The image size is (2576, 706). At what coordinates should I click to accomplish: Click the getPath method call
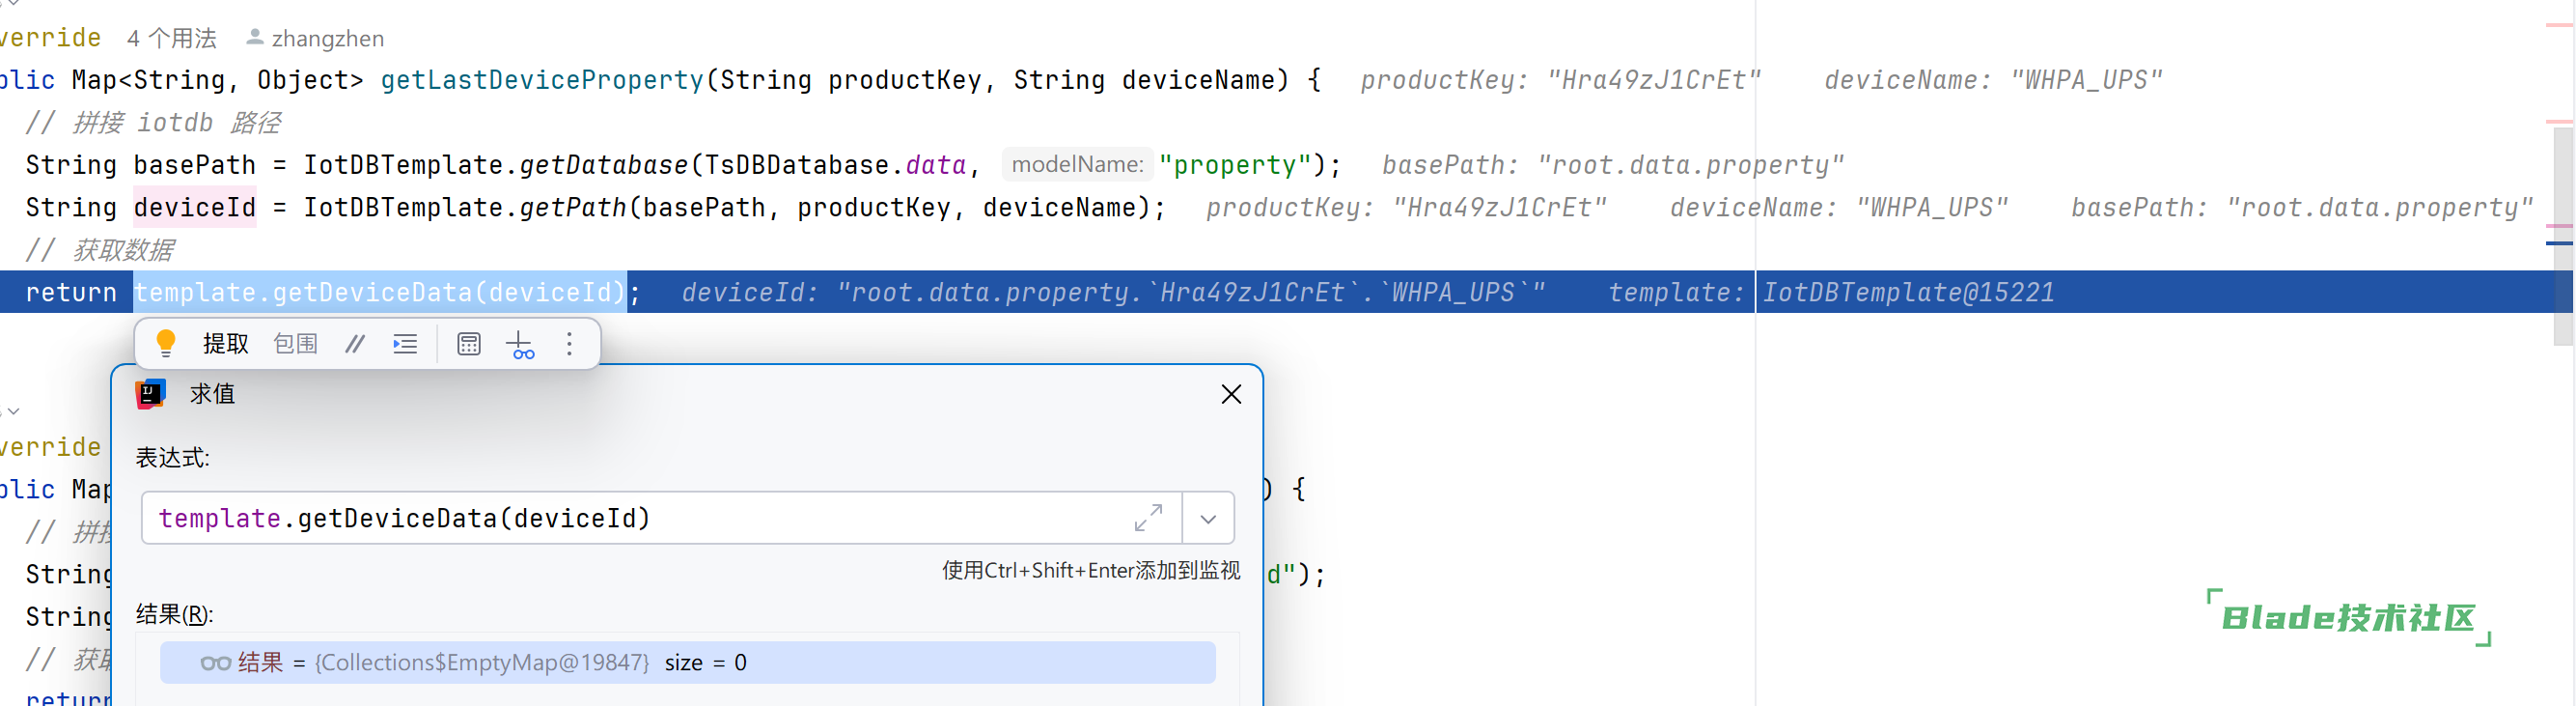(x=573, y=207)
